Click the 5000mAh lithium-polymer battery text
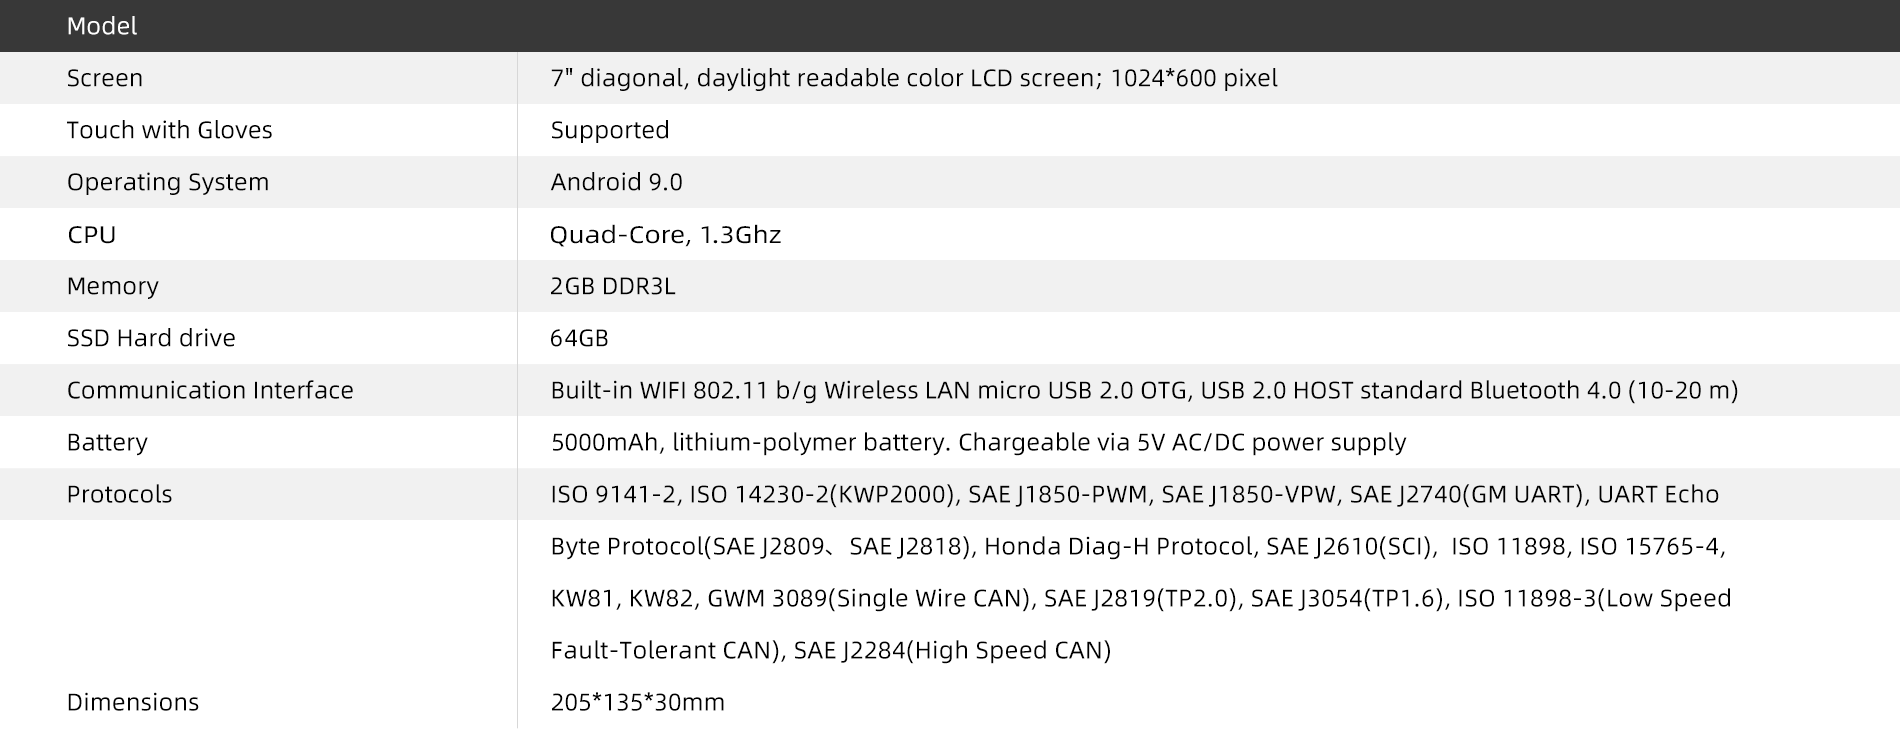This screenshot has width=1900, height=729. [978, 442]
